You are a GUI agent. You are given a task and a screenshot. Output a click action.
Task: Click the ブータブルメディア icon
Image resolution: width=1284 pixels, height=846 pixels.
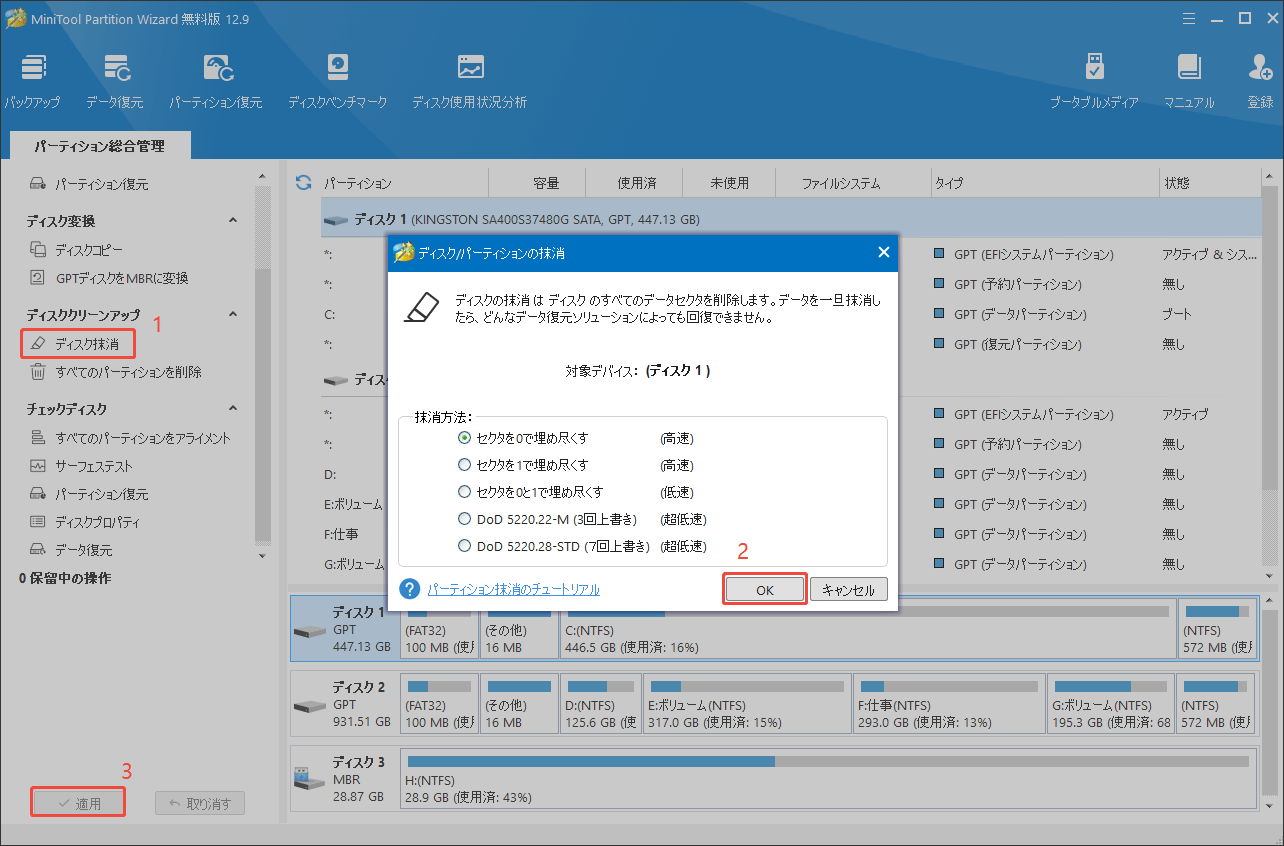[1094, 80]
